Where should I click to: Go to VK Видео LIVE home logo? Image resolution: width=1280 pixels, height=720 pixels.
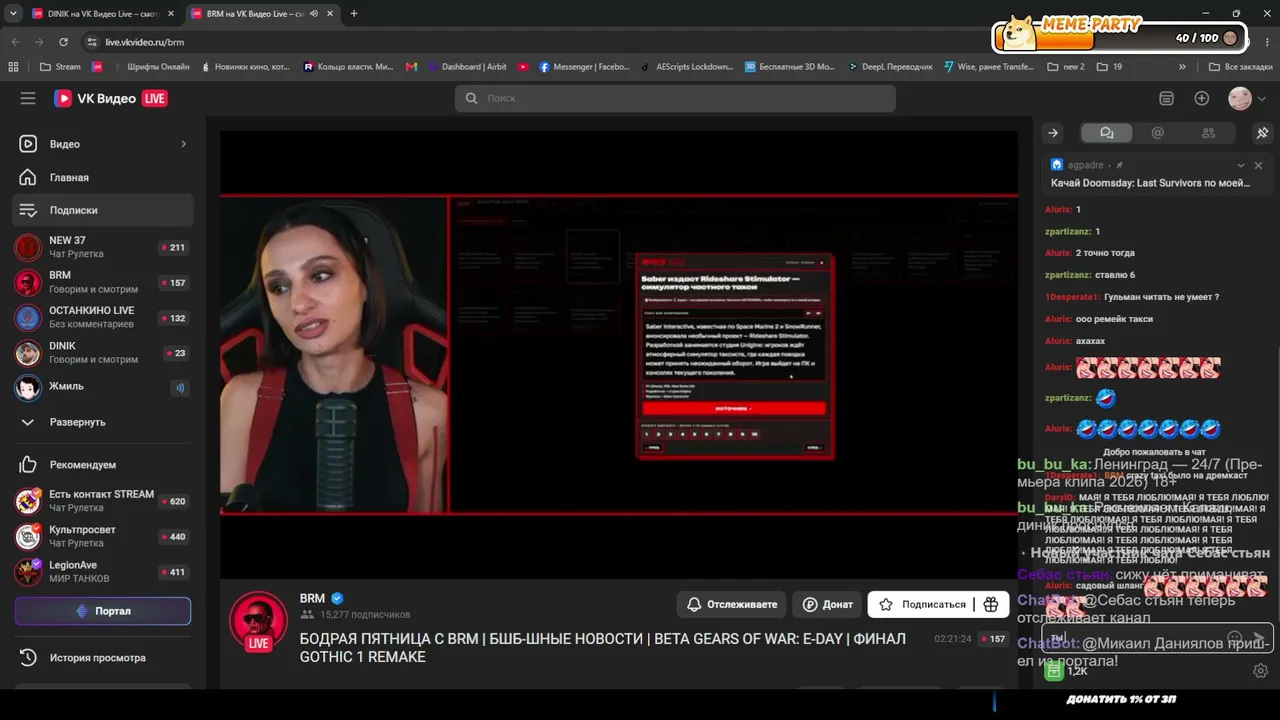111,98
